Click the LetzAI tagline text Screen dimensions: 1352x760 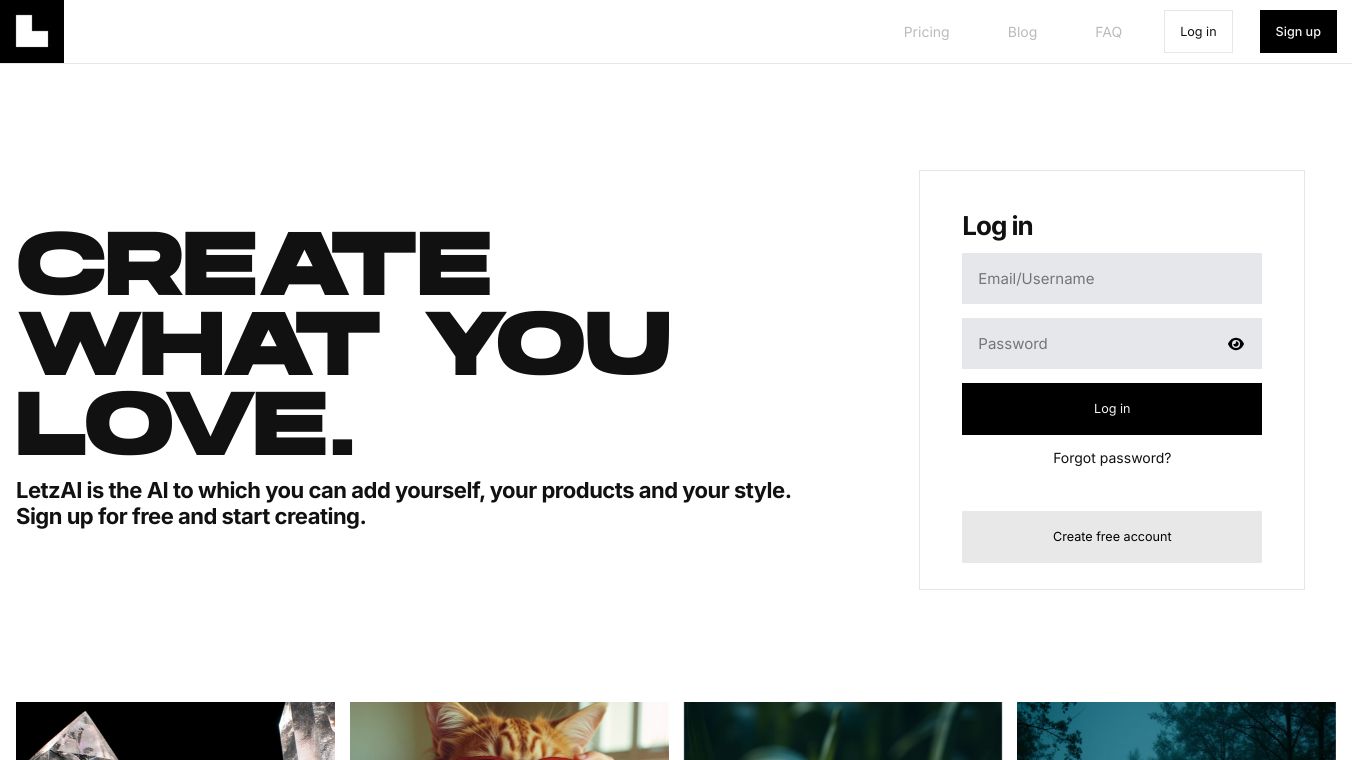403,491
